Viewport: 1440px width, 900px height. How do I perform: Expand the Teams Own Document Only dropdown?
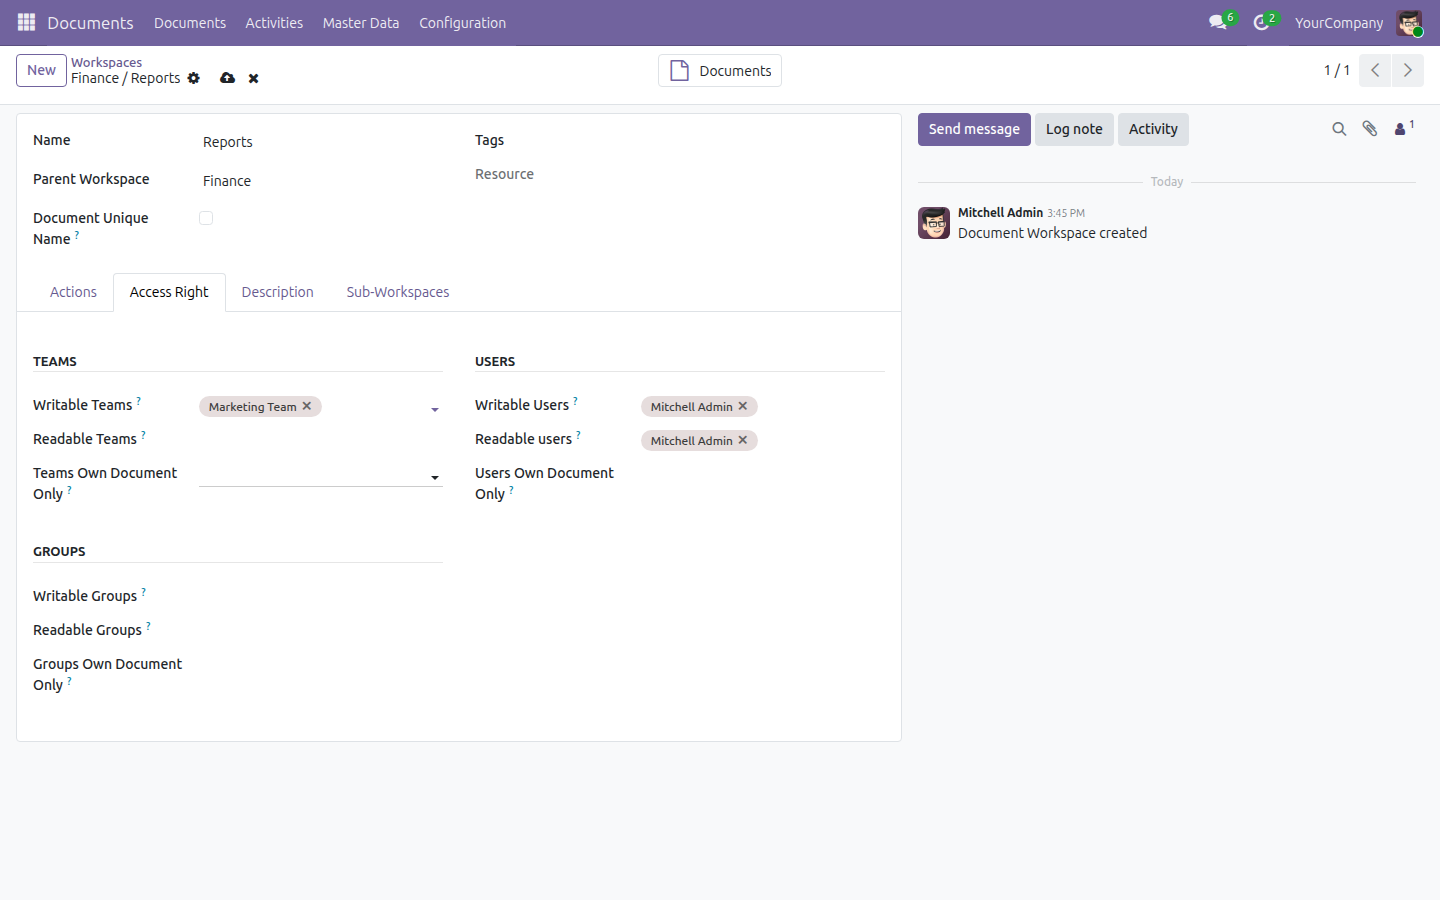click(x=435, y=477)
